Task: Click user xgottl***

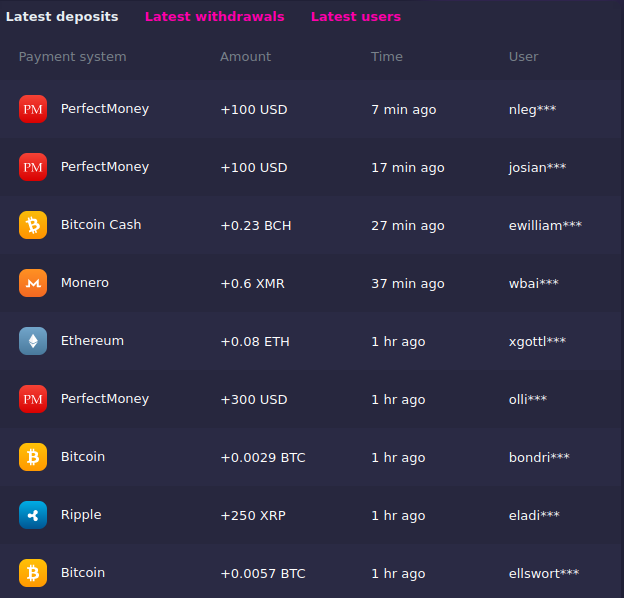Action: (x=537, y=342)
